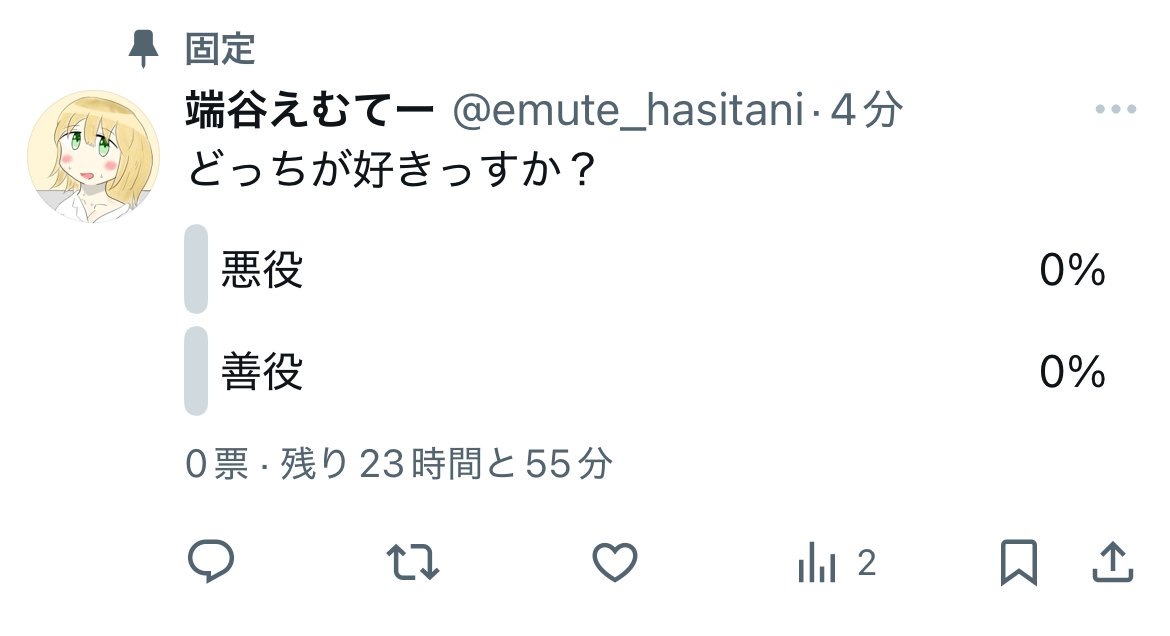1170x636 pixels.
Task: Click the 0票 vote count text
Action: pyautogui.click(x=217, y=464)
